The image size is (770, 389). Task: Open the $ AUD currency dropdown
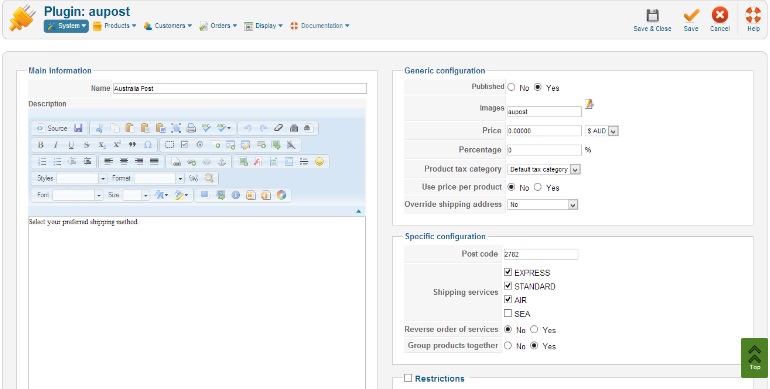click(x=602, y=131)
